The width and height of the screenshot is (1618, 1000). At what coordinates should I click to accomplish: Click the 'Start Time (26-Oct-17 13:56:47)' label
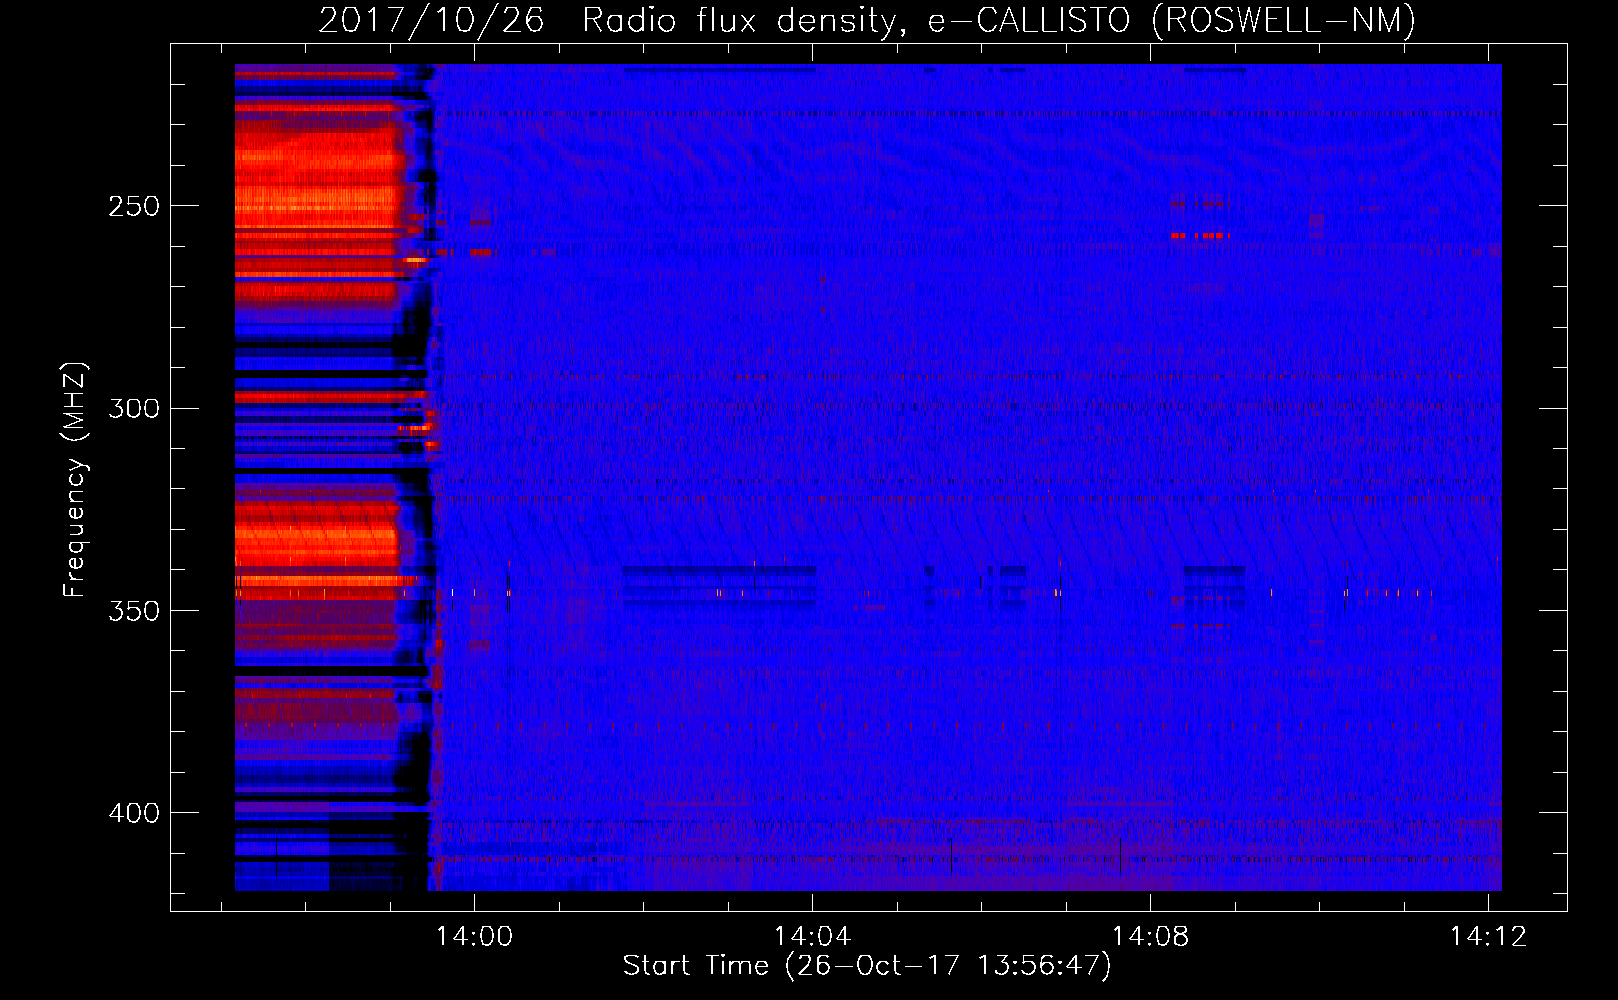(x=867, y=966)
